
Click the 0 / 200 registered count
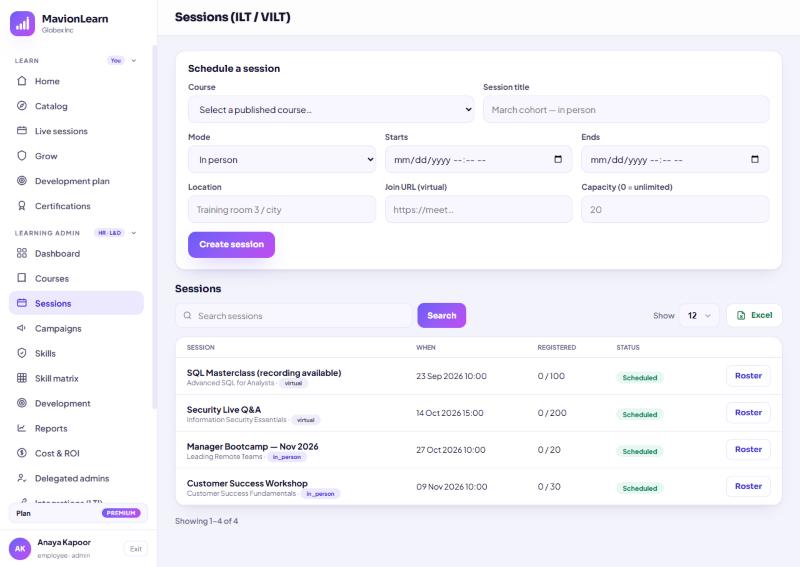tap(552, 413)
